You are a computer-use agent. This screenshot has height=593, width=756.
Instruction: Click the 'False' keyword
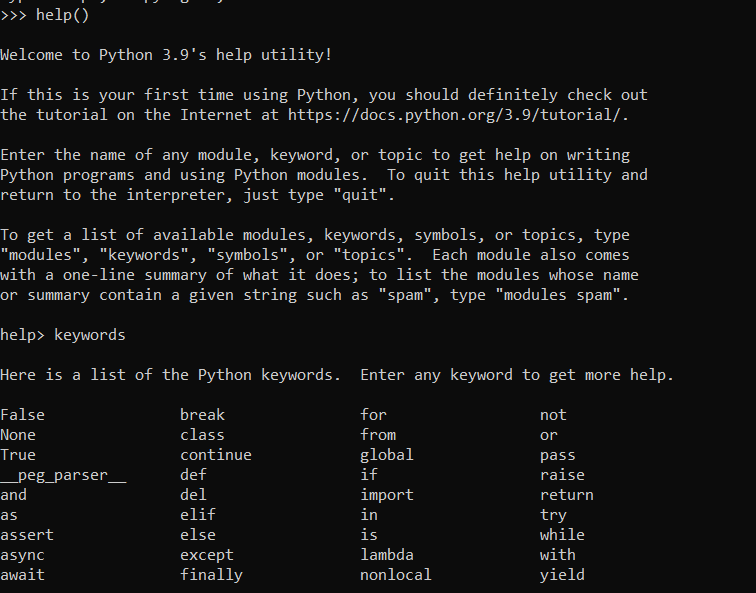point(23,415)
